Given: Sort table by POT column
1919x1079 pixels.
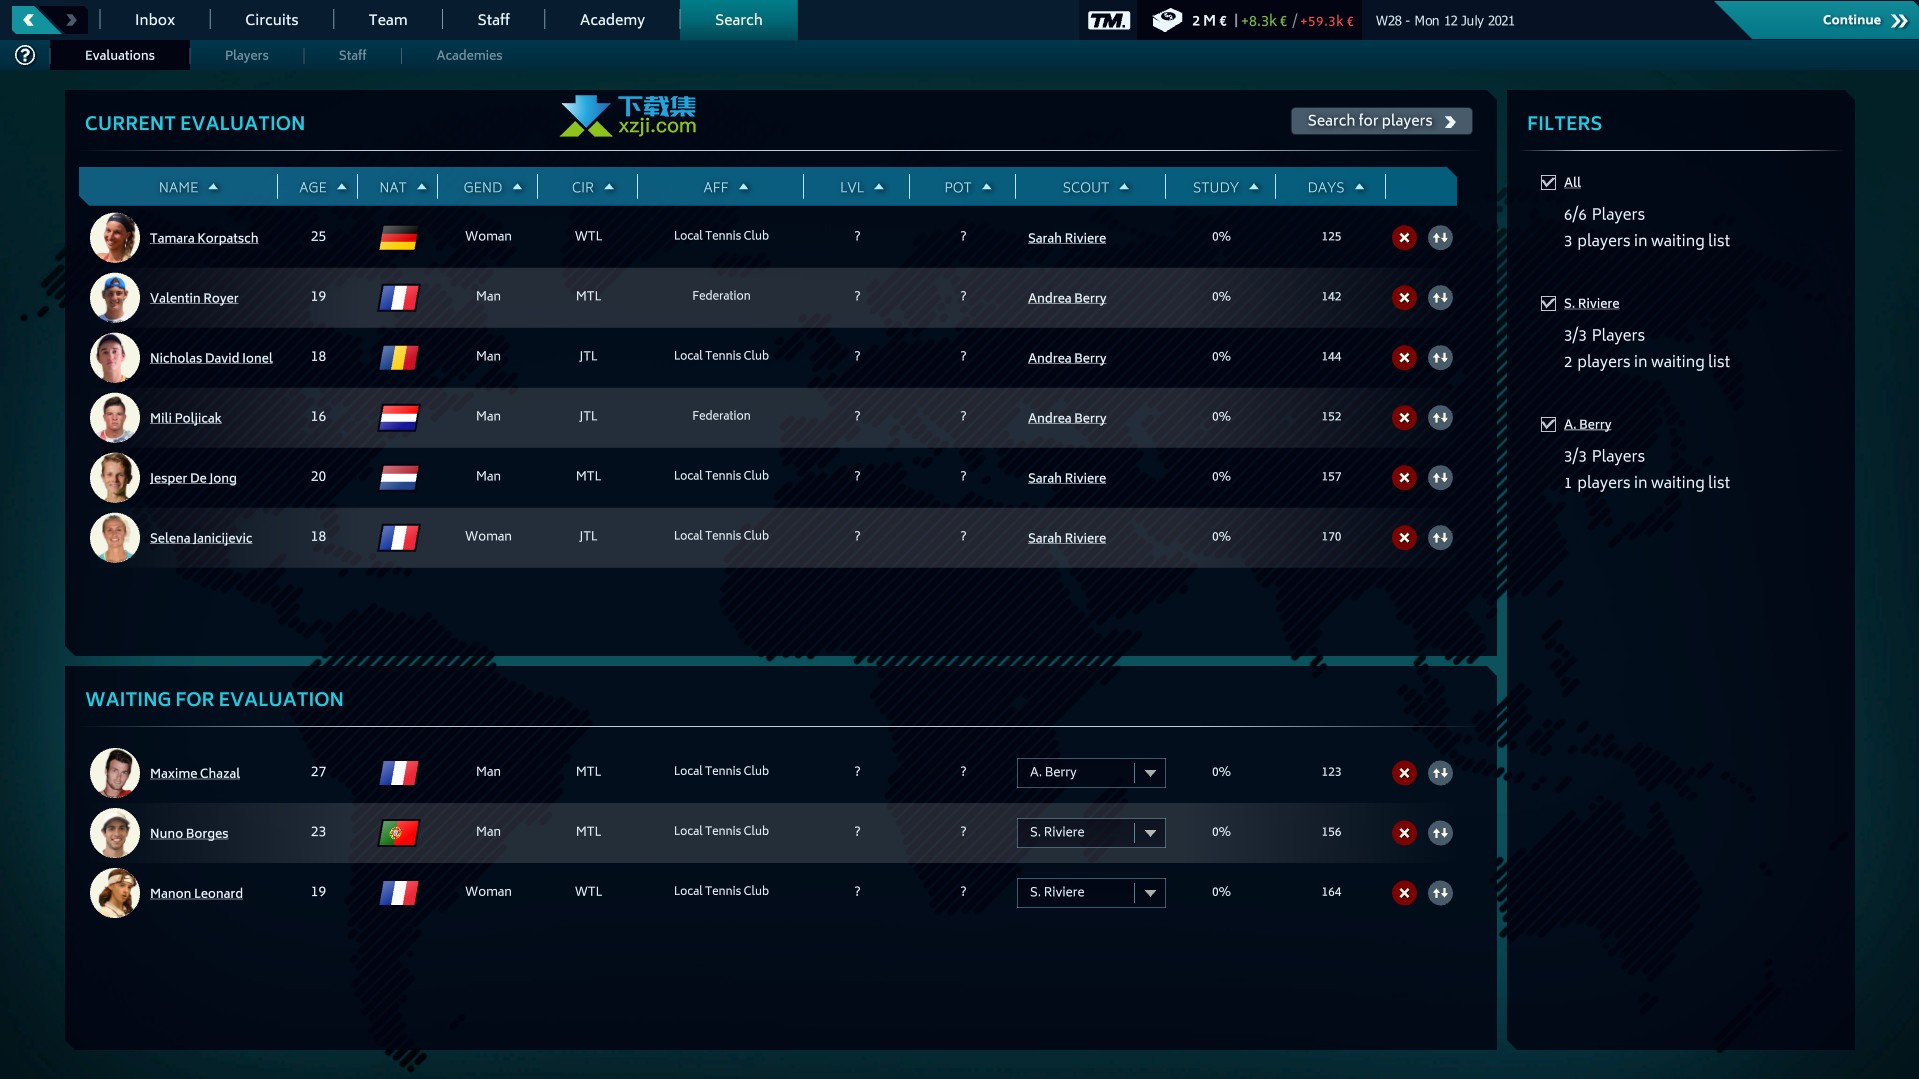Looking at the screenshot, I should coord(967,187).
